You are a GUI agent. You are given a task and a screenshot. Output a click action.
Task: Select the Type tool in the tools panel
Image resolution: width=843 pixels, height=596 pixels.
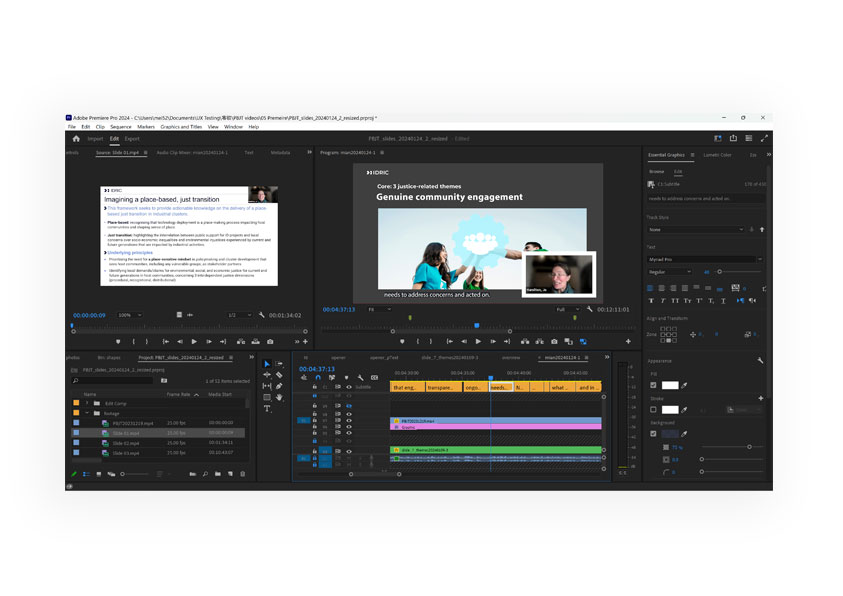[x=267, y=409]
